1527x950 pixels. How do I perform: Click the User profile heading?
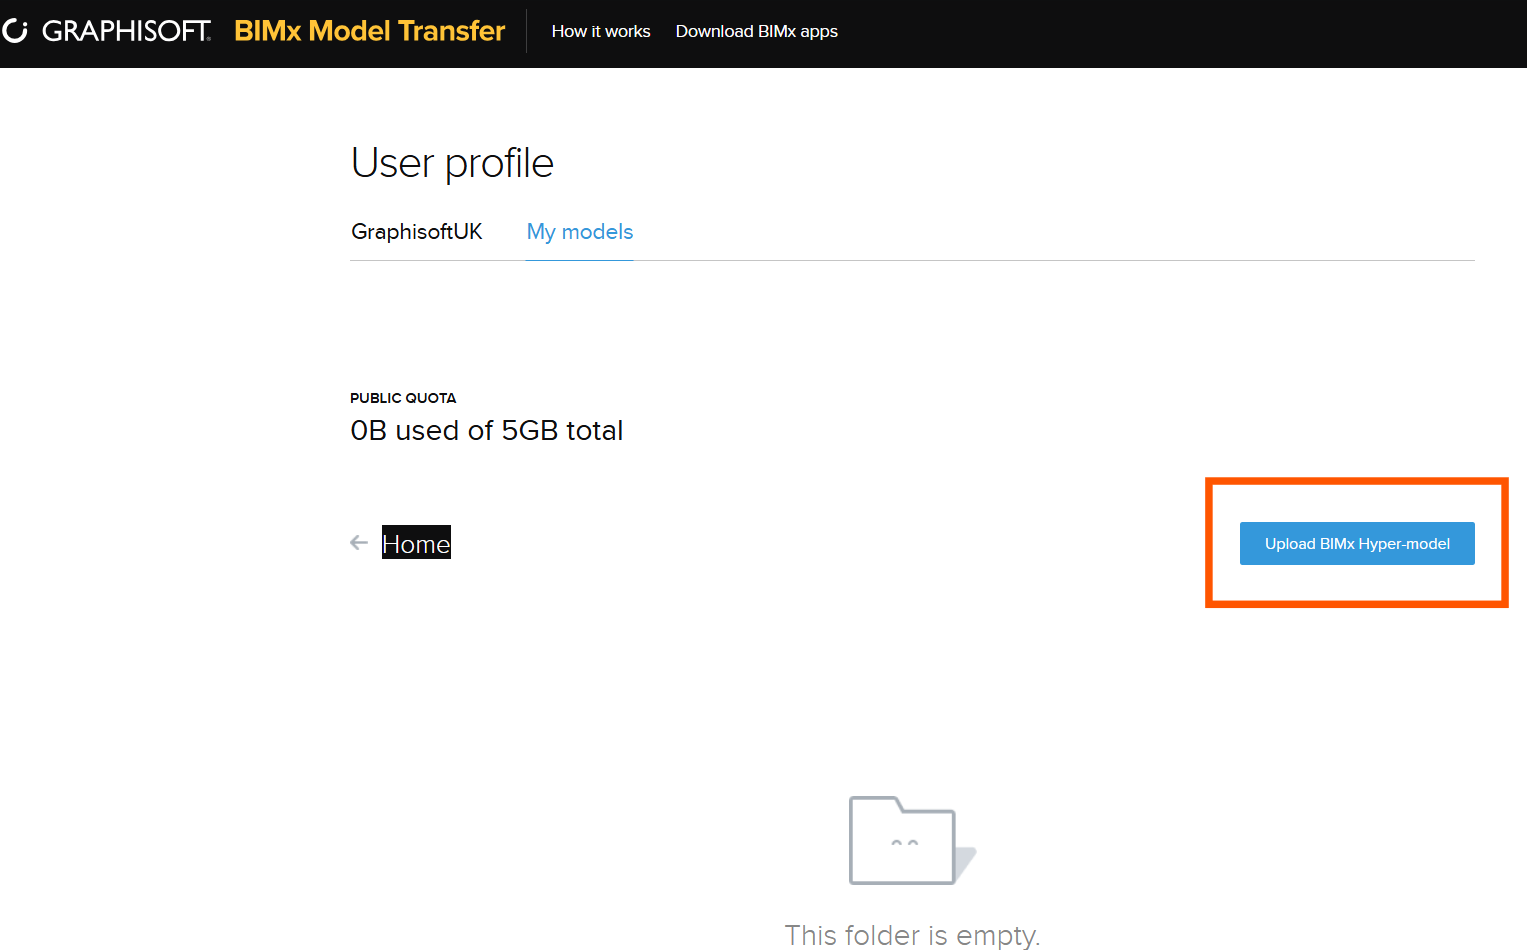tap(452, 163)
